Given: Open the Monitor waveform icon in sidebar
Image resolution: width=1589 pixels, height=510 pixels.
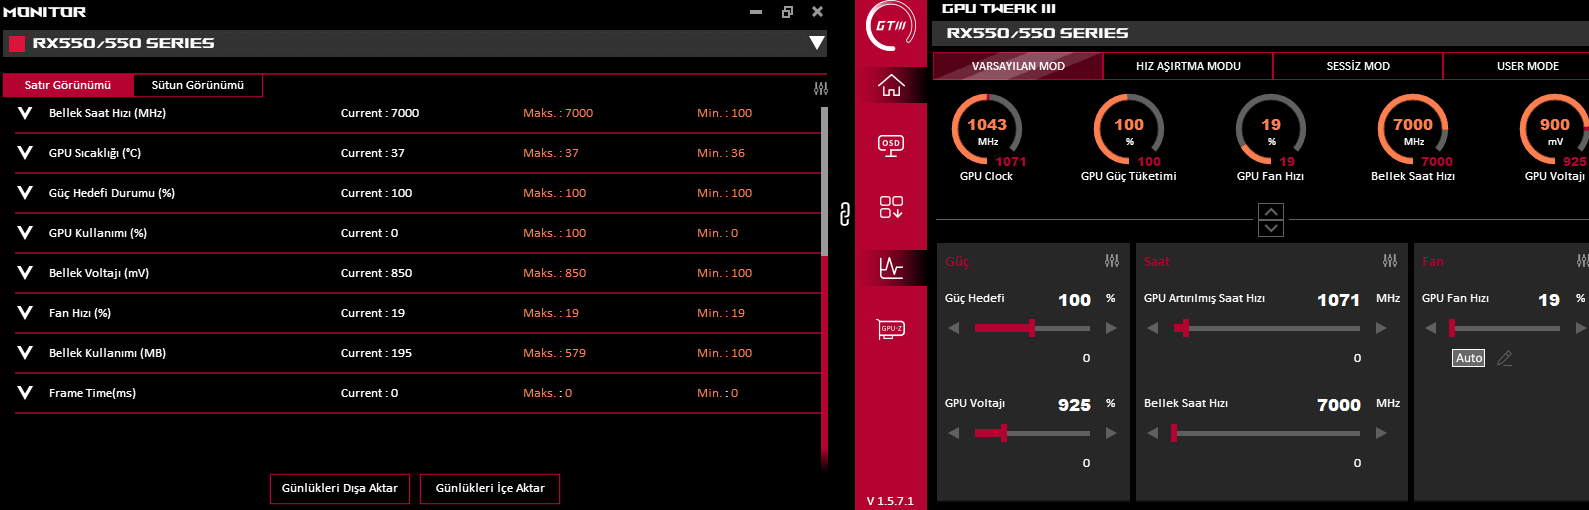Looking at the screenshot, I should tap(891, 268).
